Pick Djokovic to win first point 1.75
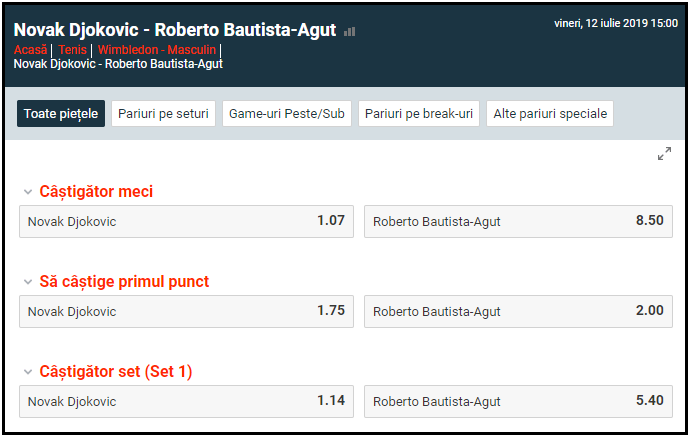The height and width of the screenshot is (436, 688). pos(186,311)
